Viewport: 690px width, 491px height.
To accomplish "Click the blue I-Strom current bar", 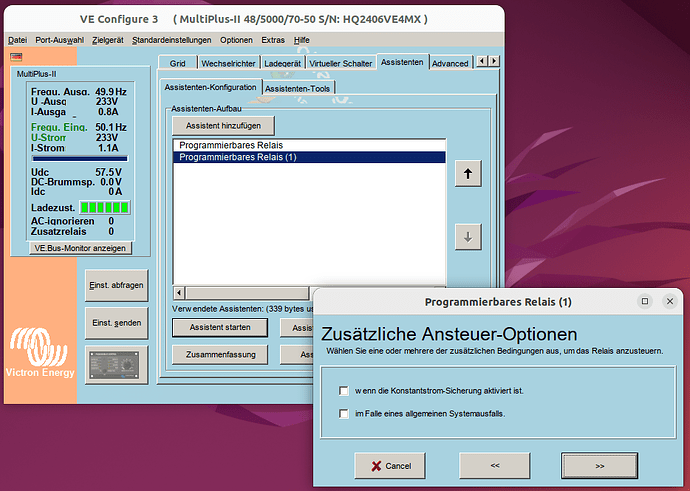I will click(80, 158).
